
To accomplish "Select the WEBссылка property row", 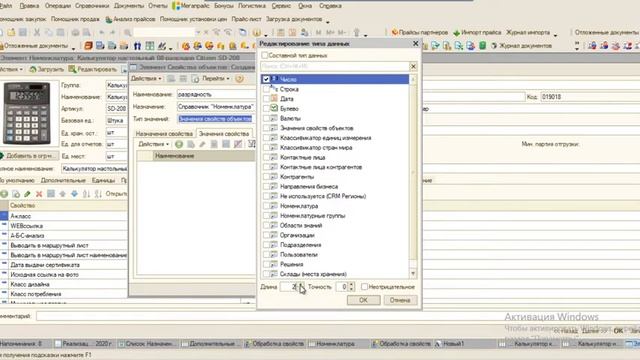I will 64,226.
